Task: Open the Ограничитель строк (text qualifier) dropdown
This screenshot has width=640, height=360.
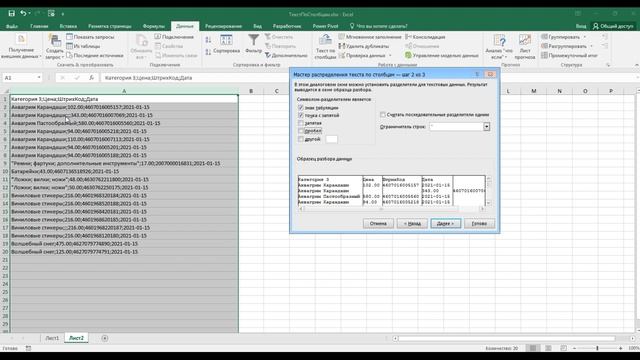Action: (x=487, y=127)
